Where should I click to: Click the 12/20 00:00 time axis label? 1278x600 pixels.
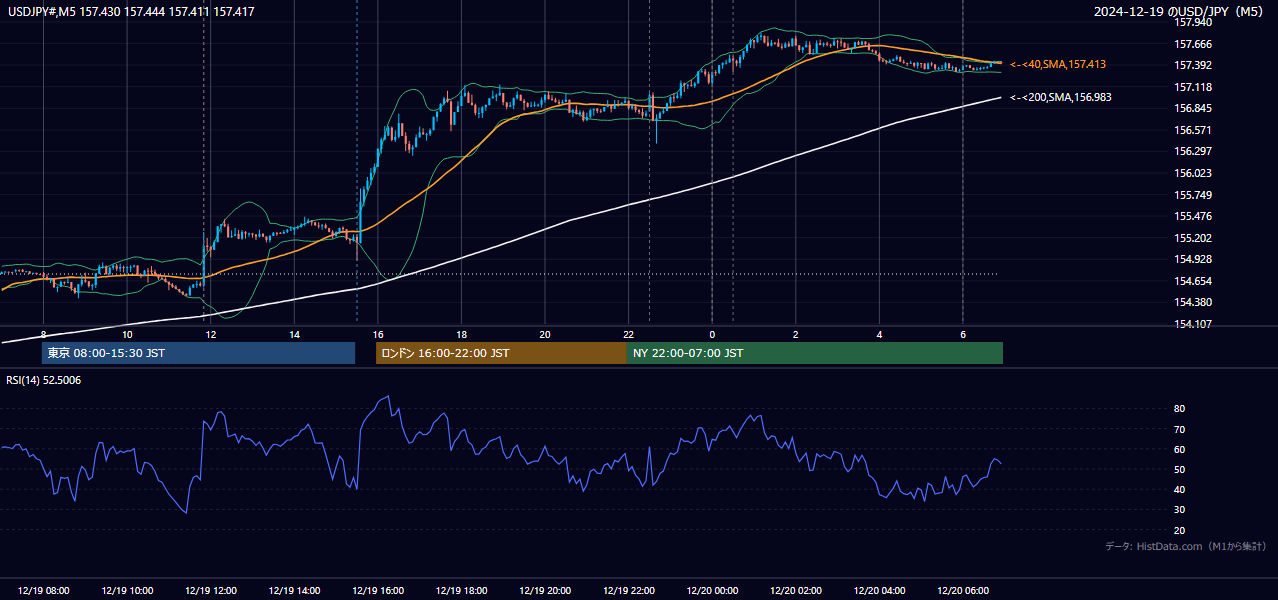(712, 591)
